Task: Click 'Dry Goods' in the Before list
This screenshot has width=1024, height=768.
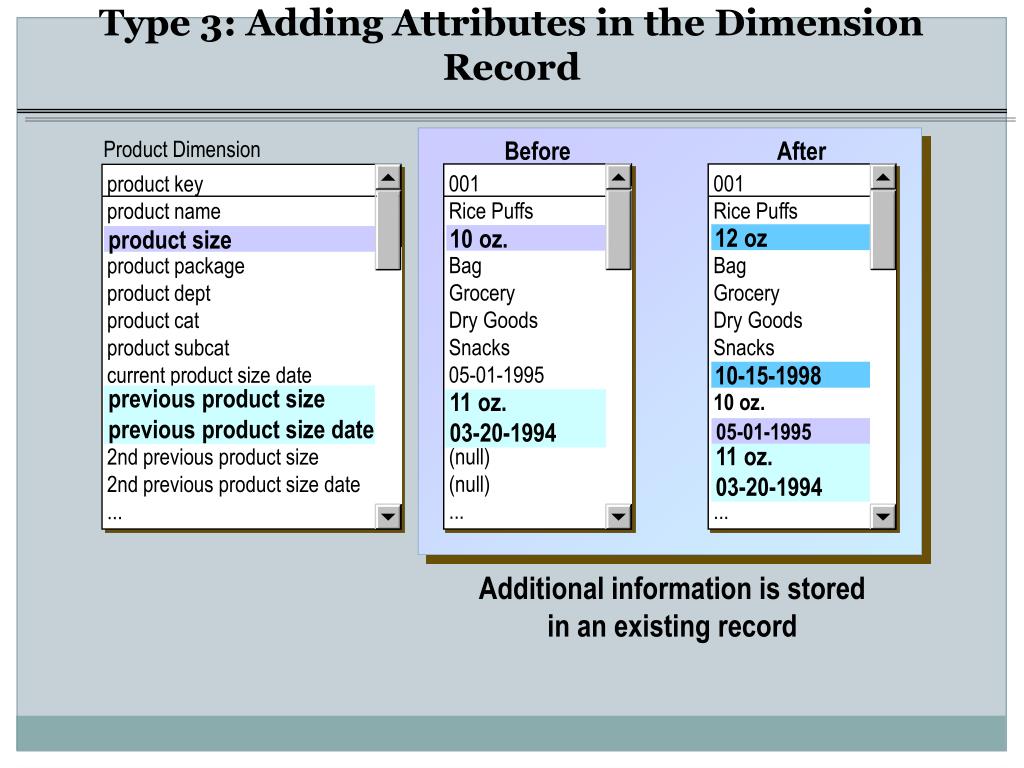Action: click(x=493, y=321)
